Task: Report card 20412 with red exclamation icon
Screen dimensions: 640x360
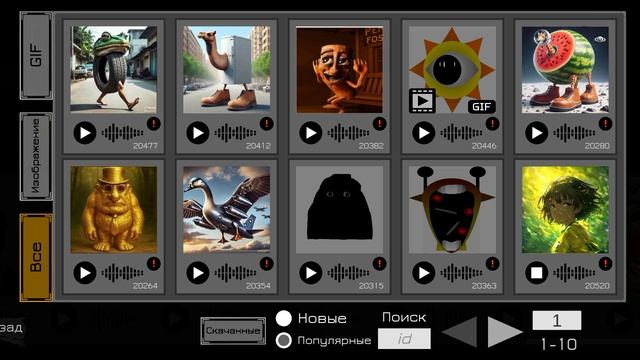Action: pos(267,123)
